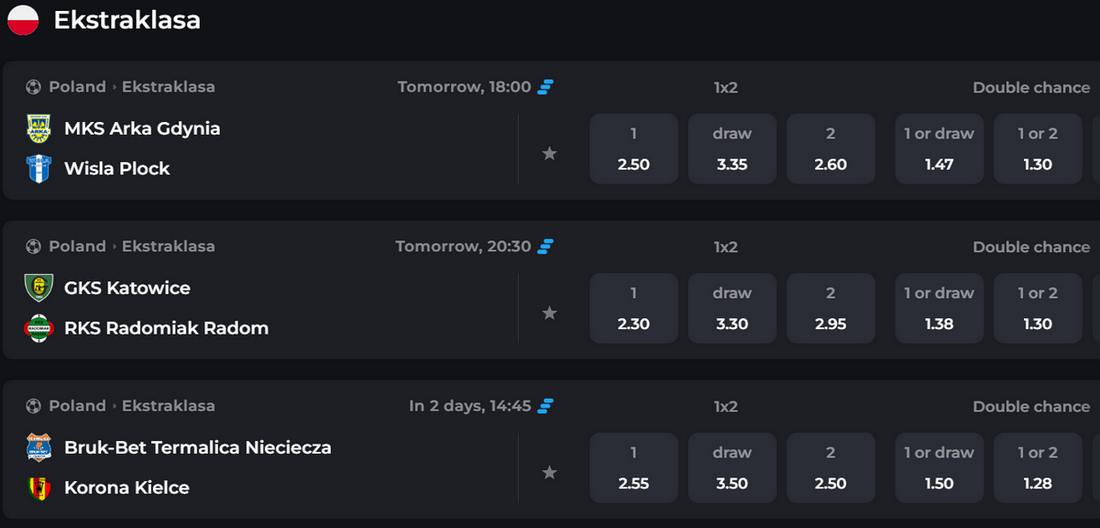The width and height of the screenshot is (1100, 528).
Task: Mark Termalica vs Korona Kielce as favorite
Action: coord(549,473)
